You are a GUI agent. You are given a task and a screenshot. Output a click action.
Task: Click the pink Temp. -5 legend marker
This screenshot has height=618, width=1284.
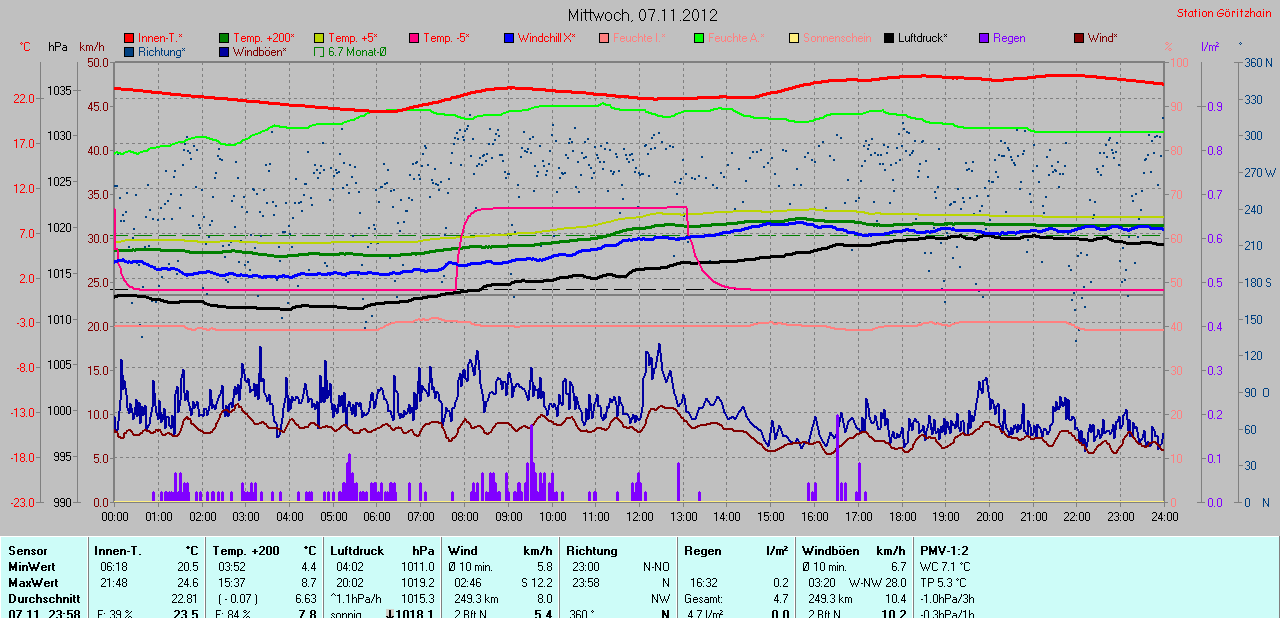(x=414, y=38)
